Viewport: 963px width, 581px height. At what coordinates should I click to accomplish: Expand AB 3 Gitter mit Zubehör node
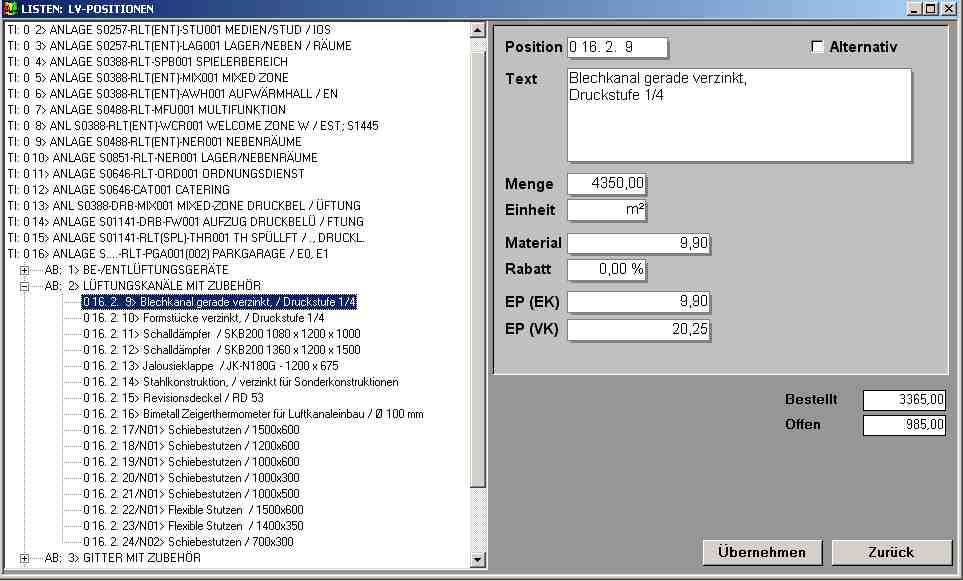25,558
